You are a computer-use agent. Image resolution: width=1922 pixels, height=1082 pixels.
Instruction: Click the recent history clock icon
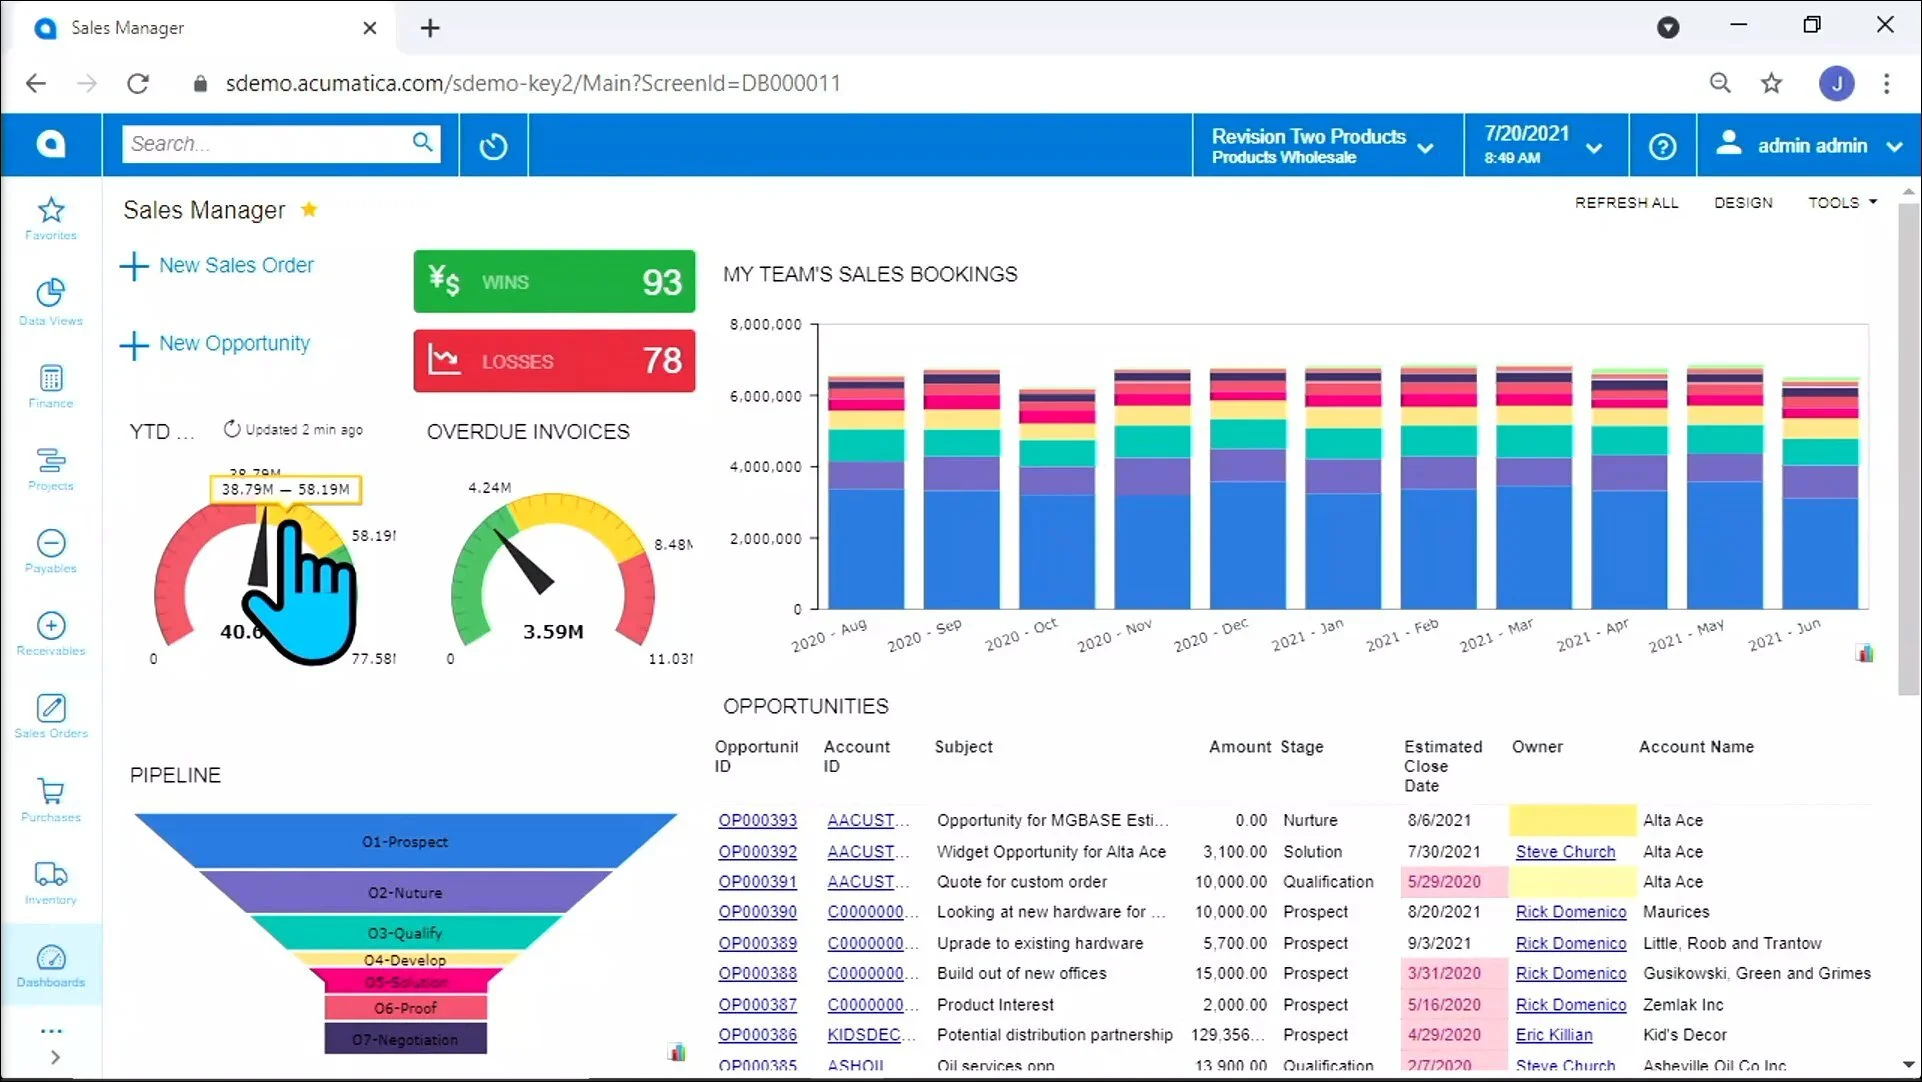[x=493, y=146]
